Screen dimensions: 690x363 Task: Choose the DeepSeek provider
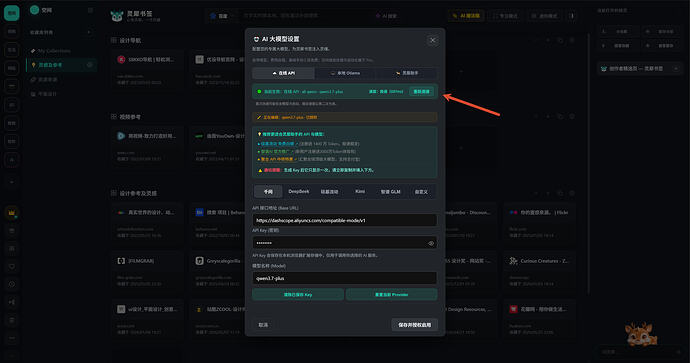(299, 191)
